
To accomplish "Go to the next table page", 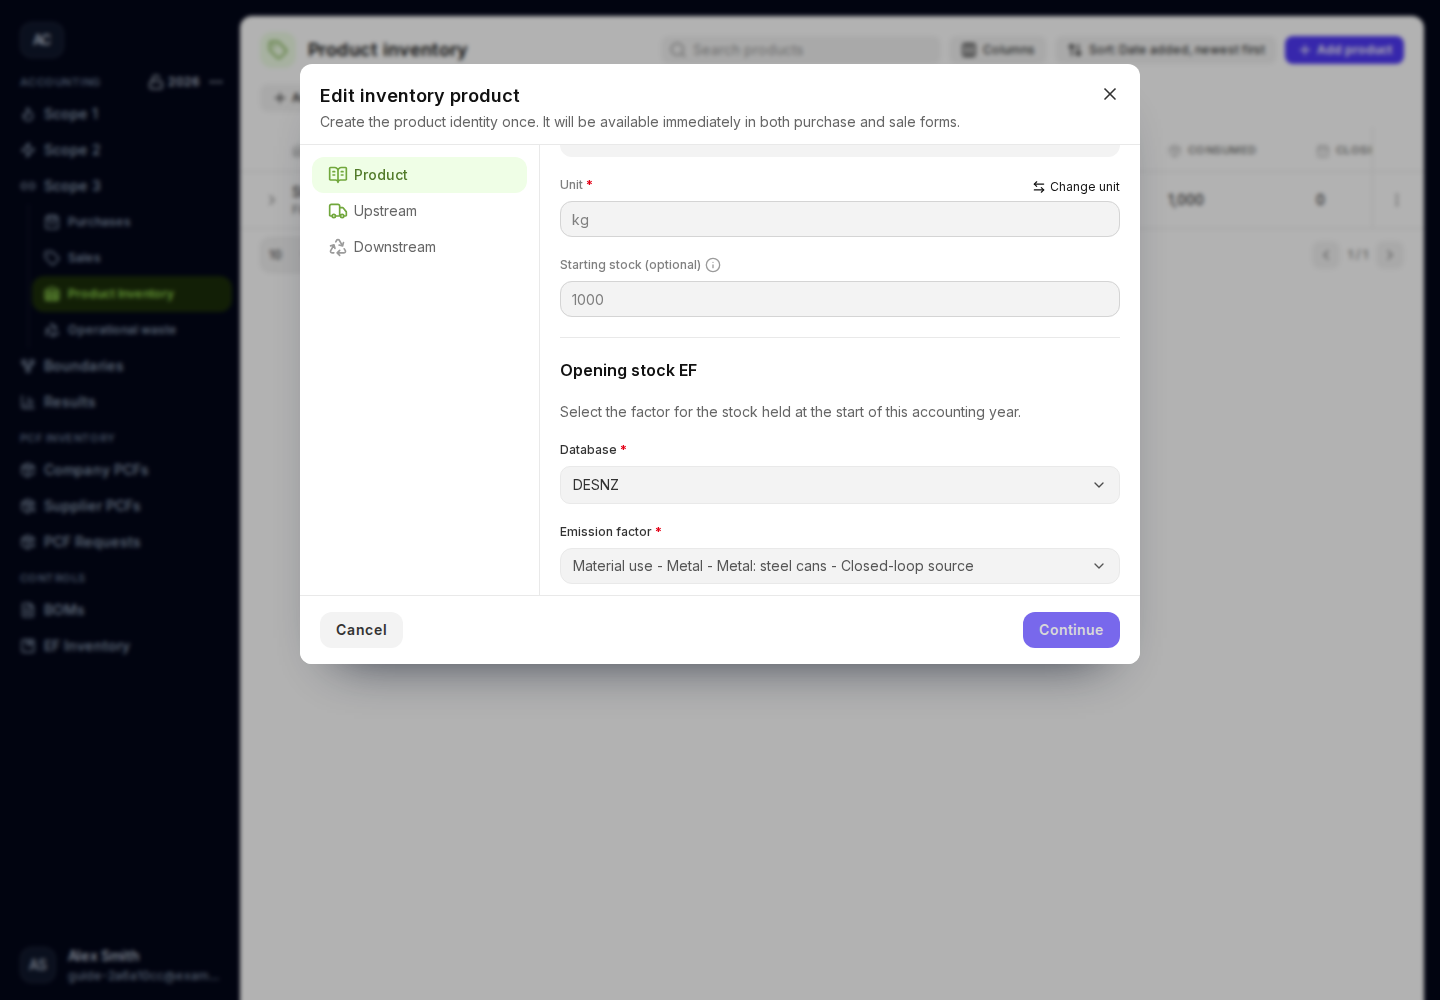I will (x=1390, y=255).
